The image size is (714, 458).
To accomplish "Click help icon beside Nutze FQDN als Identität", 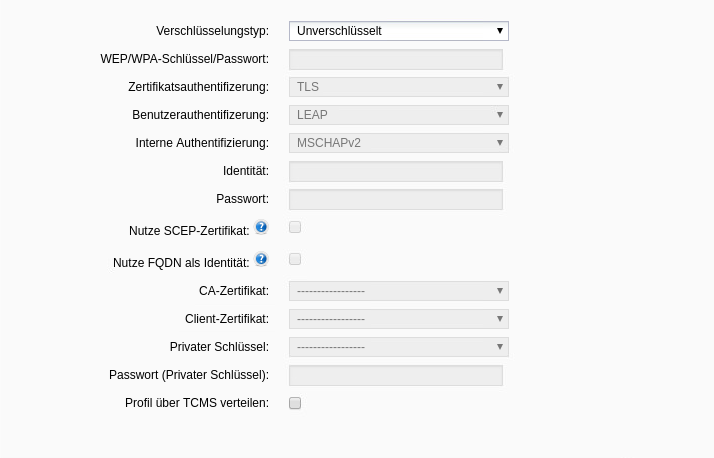I will (x=261, y=259).
